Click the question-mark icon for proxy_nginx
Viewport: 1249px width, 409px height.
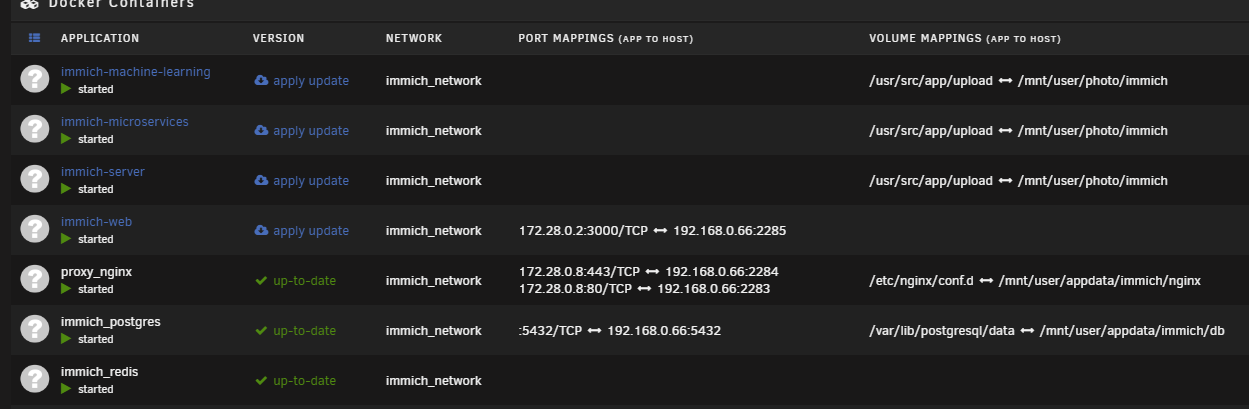pyautogui.click(x=35, y=279)
